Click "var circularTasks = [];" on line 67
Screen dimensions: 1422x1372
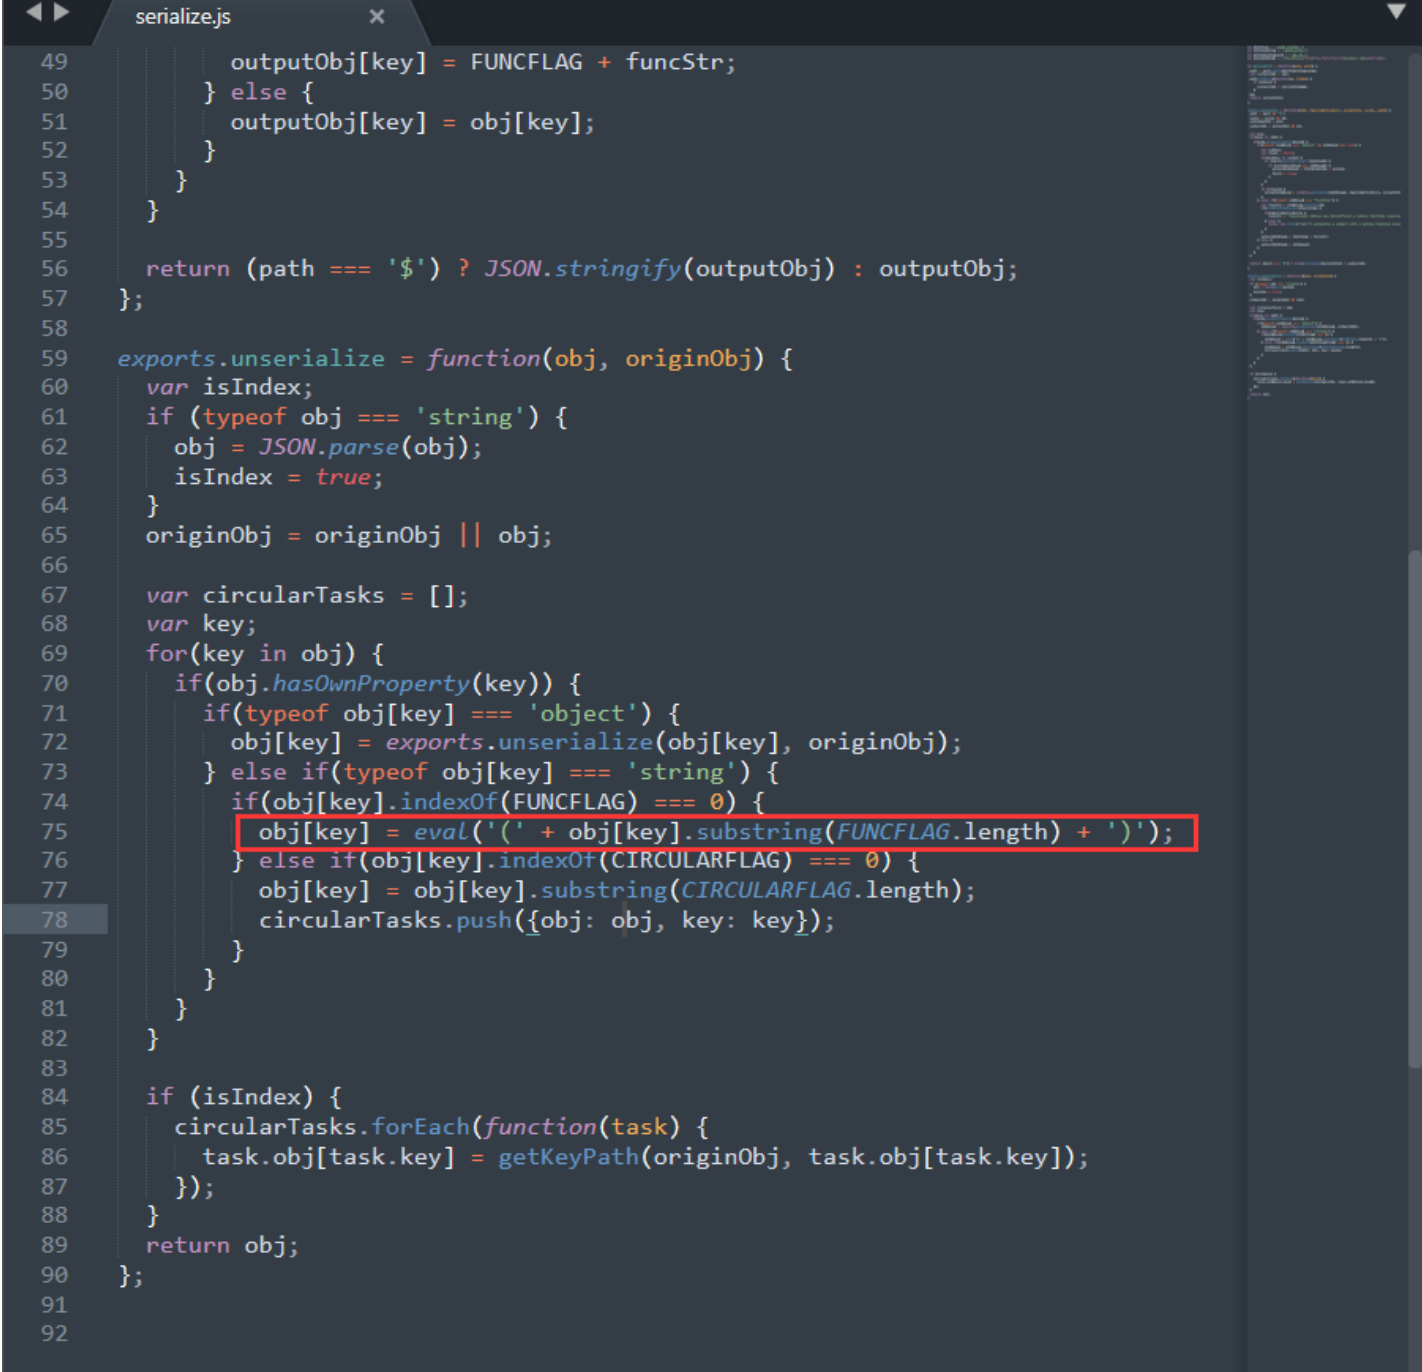(307, 595)
